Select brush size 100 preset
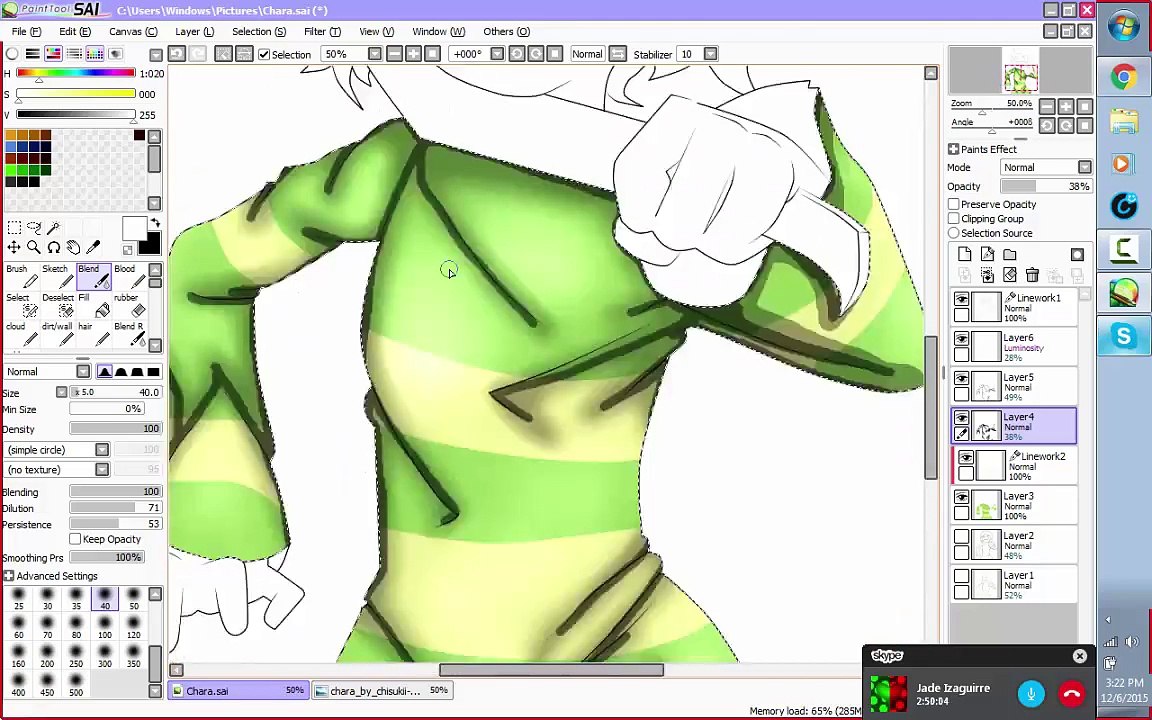 click(x=104, y=627)
